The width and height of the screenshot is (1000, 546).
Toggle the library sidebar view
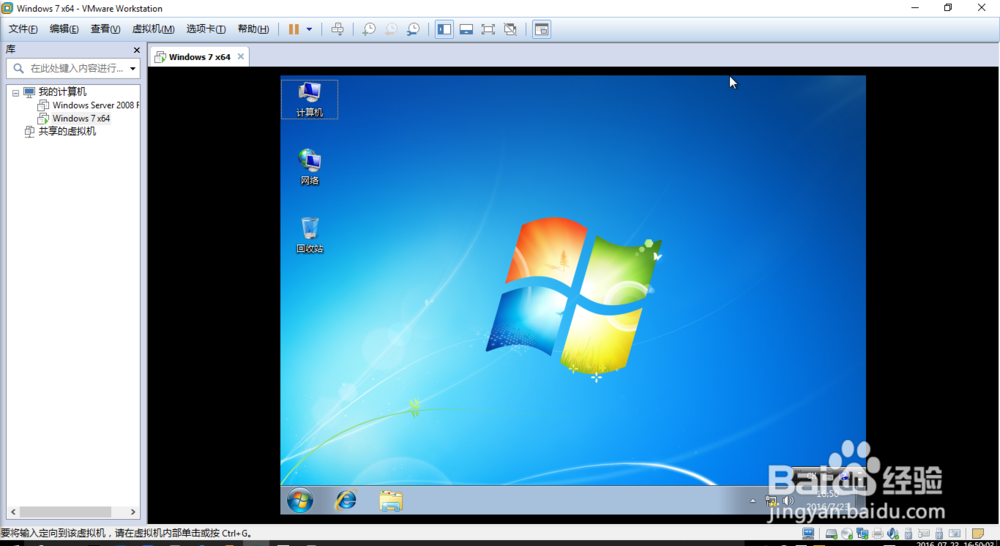445,29
